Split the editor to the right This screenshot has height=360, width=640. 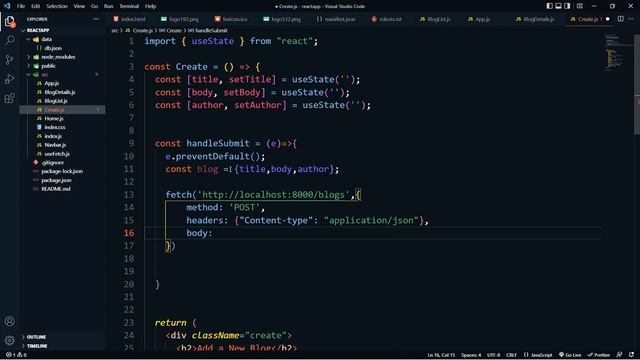click(x=620, y=19)
